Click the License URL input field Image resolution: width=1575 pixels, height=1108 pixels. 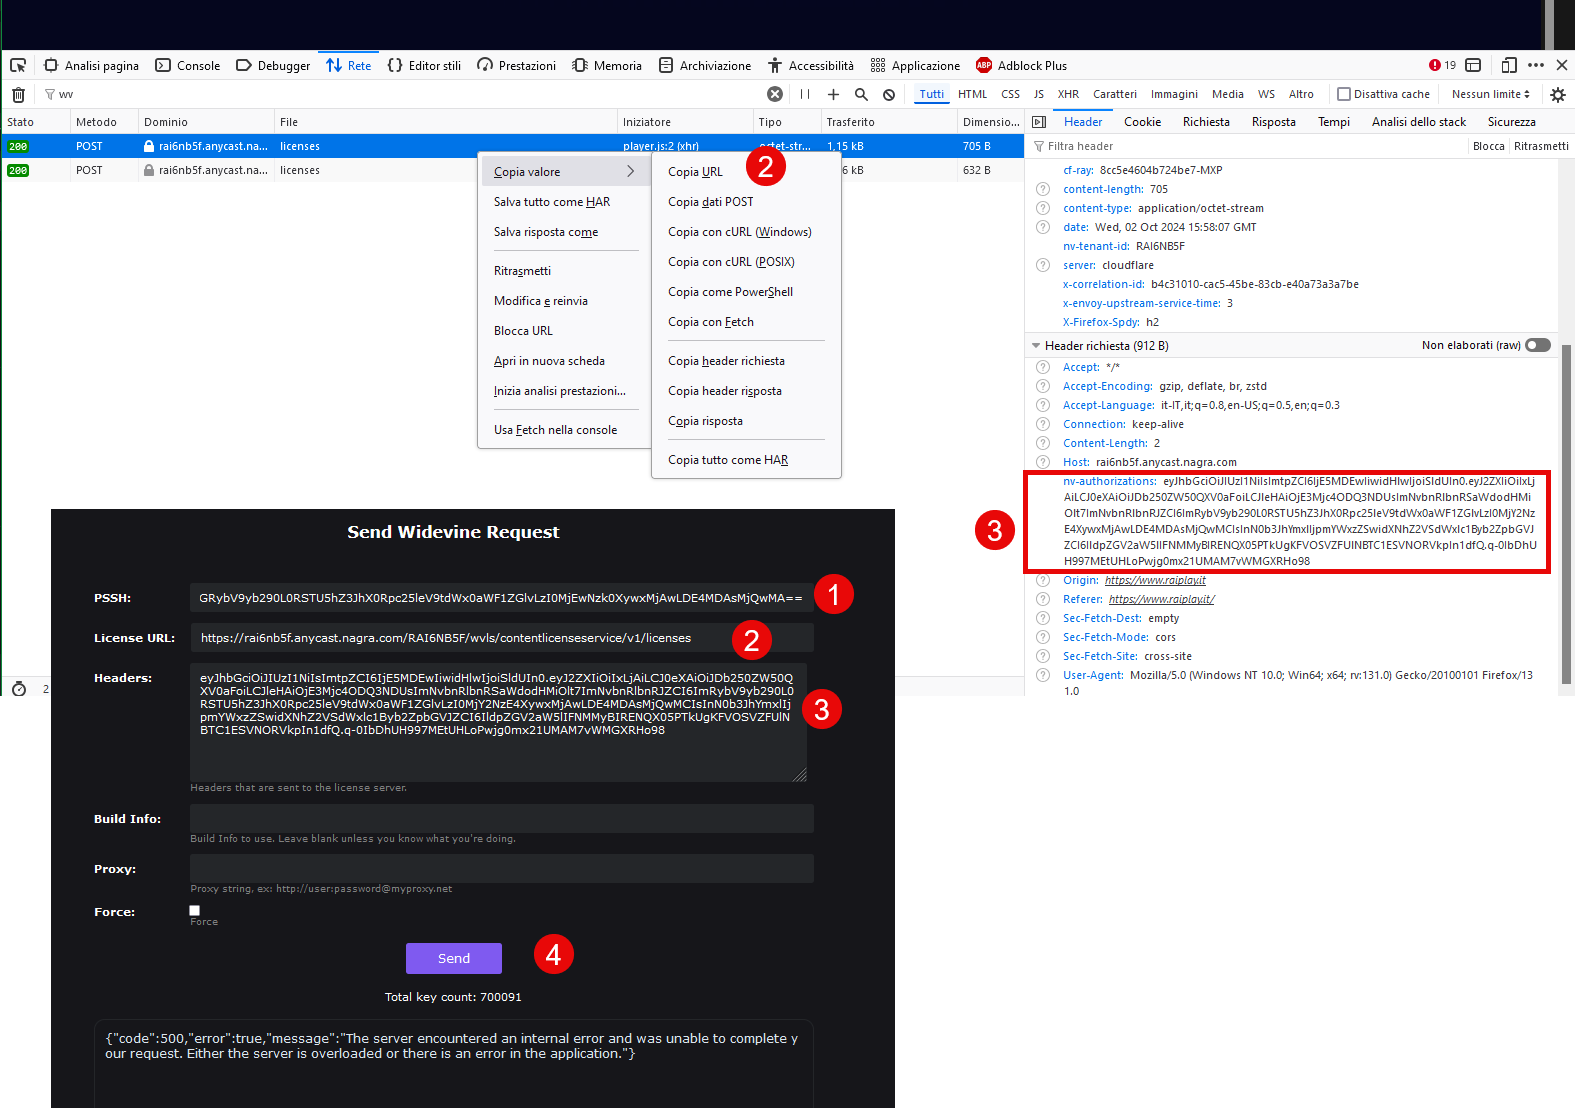[x=502, y=638]
